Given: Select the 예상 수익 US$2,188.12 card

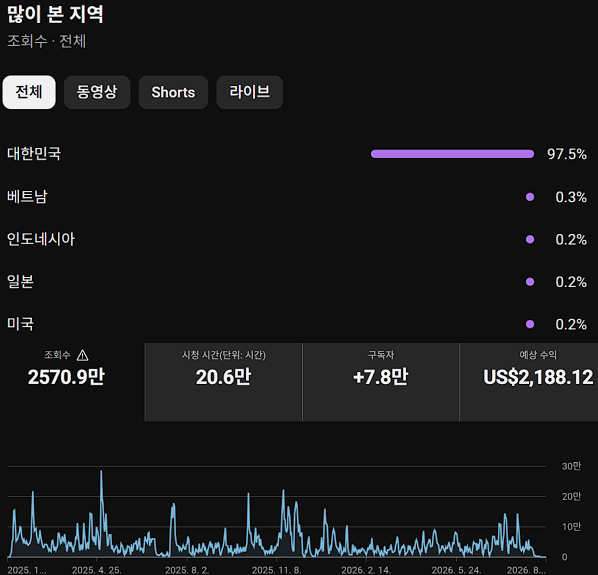Looking at the screenshot, I should coord(529,382).
